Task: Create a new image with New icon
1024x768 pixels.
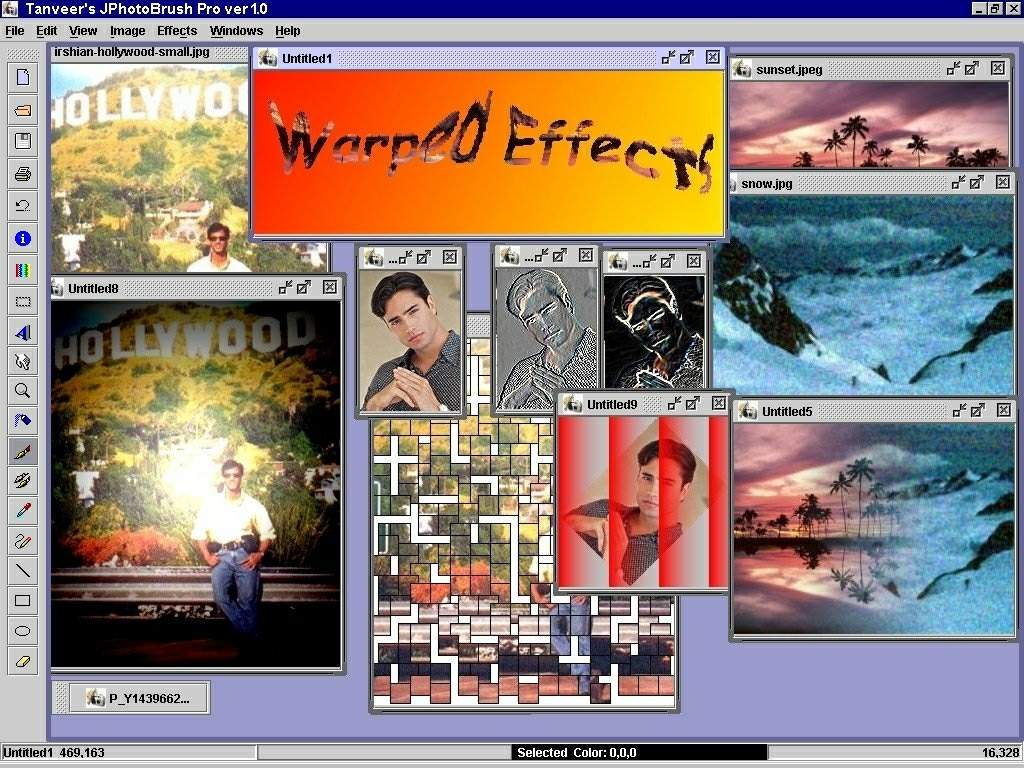Action: 23,77
